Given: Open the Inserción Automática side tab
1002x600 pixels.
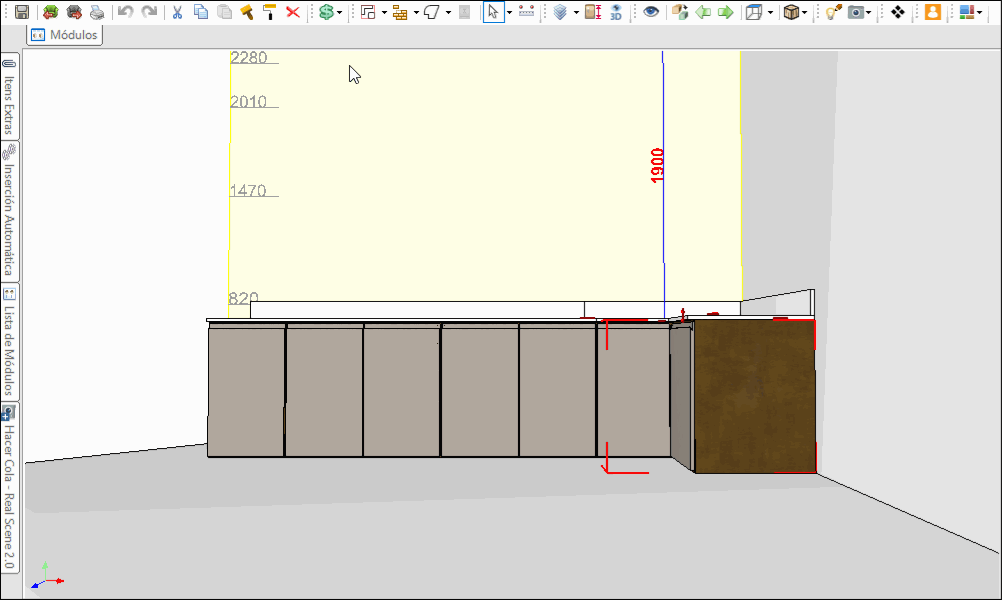Looking at the screenshot, I should click(x=9, y=212).
